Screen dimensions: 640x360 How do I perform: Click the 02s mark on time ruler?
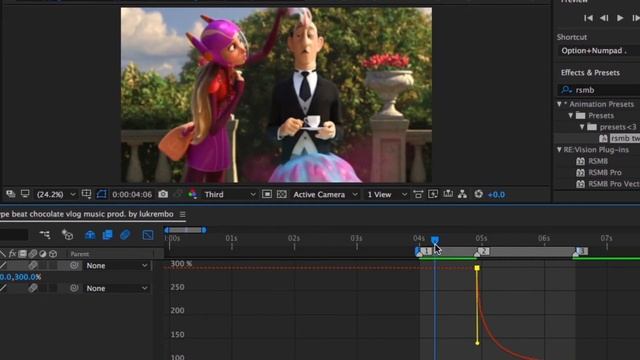point(294,238)
